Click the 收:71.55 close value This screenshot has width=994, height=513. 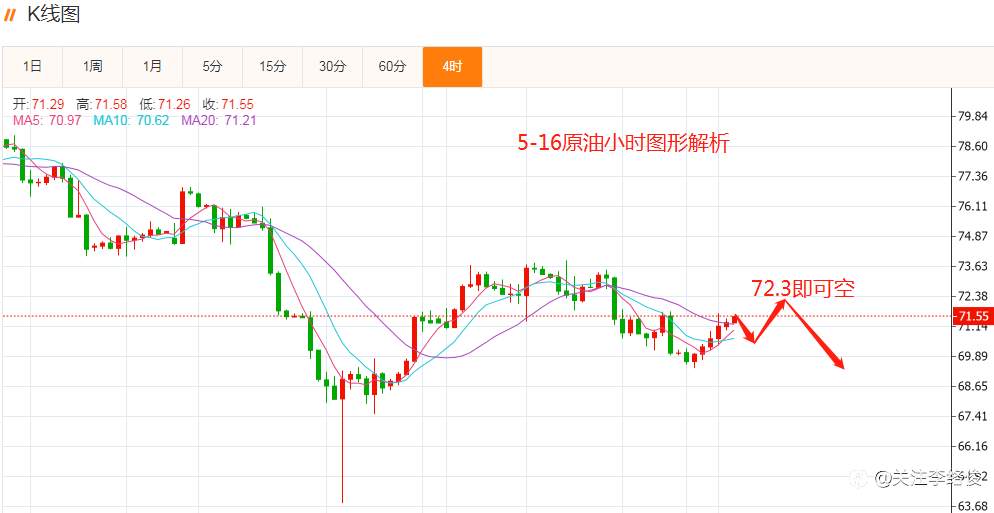[x=228, y=105]
